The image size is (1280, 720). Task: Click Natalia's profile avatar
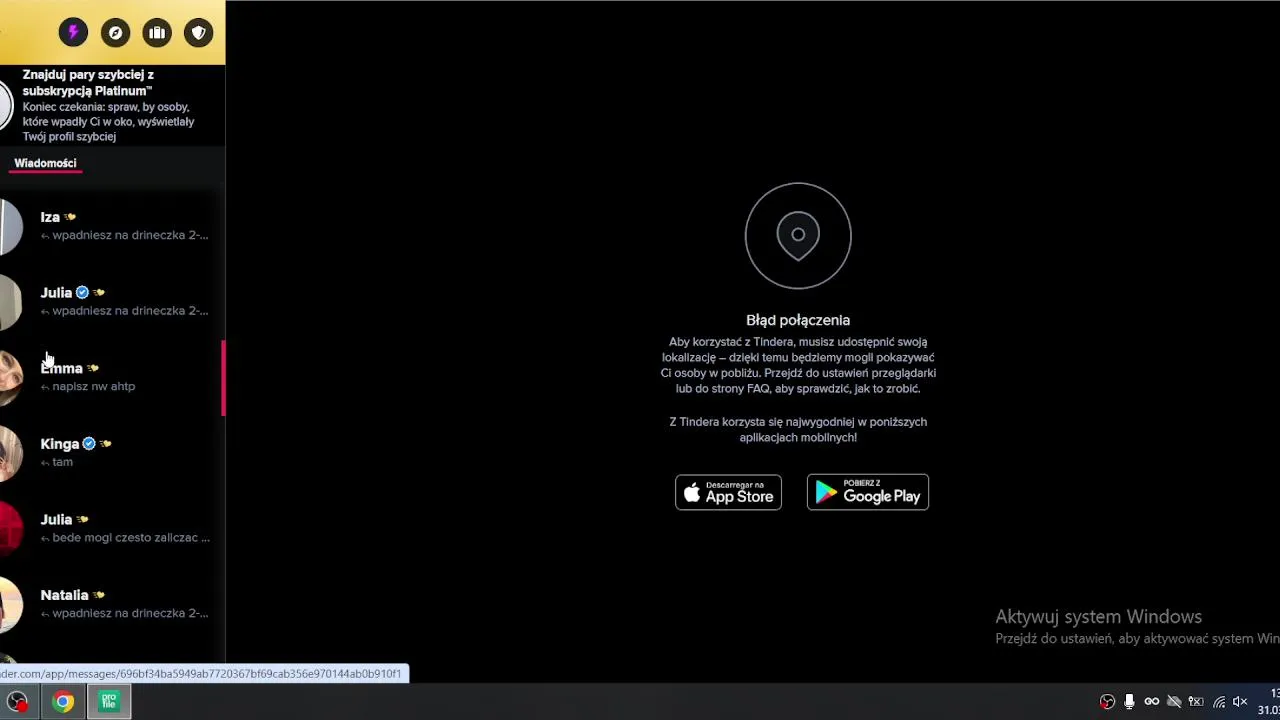pos(10,604)
